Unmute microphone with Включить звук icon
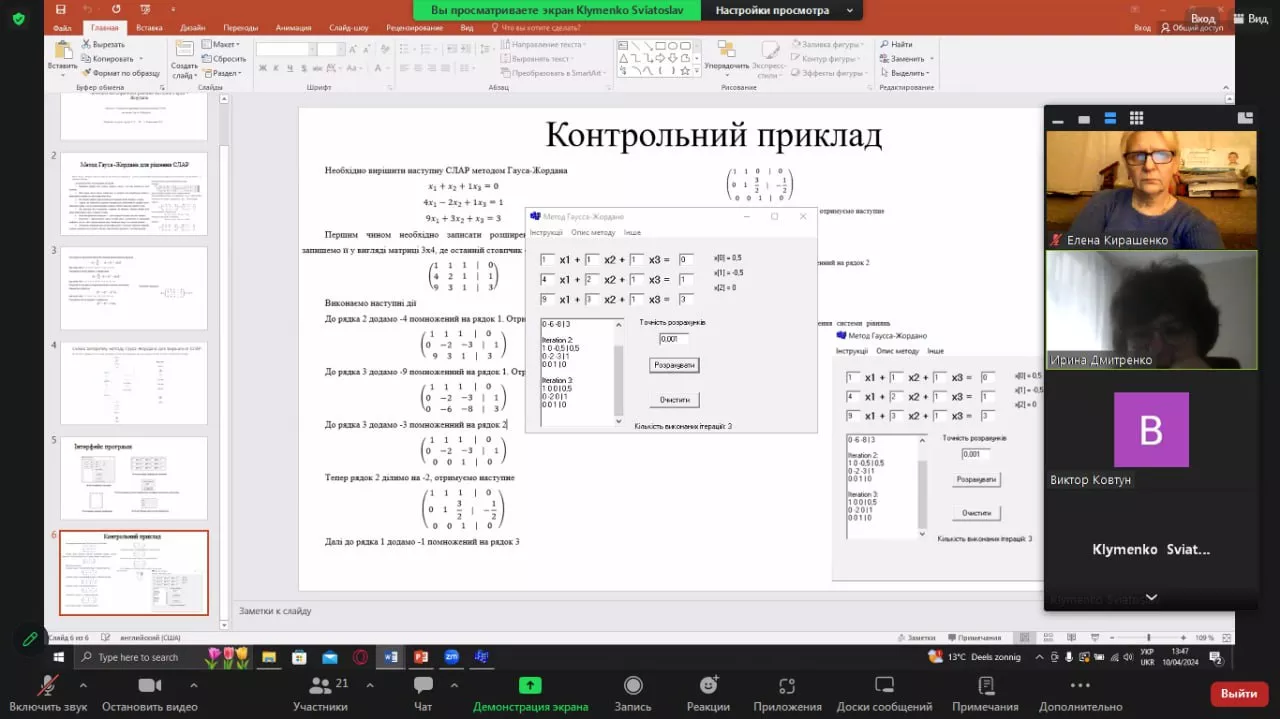Screen dimensions: 1280x719 (x=47, y=685)
